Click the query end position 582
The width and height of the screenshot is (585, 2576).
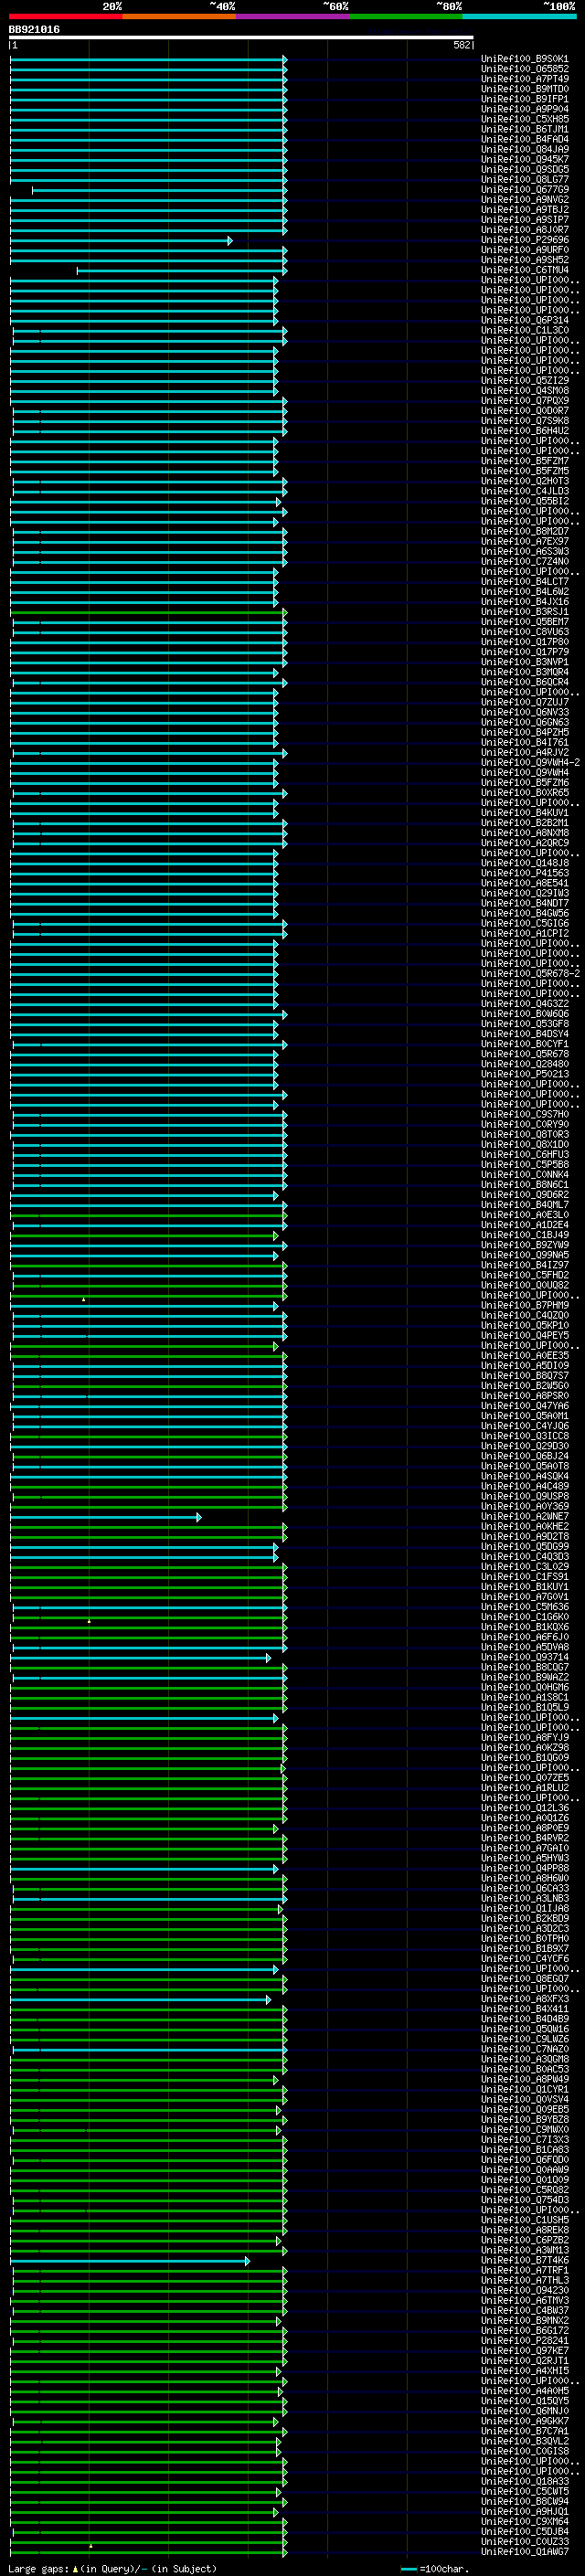[461, 45]
